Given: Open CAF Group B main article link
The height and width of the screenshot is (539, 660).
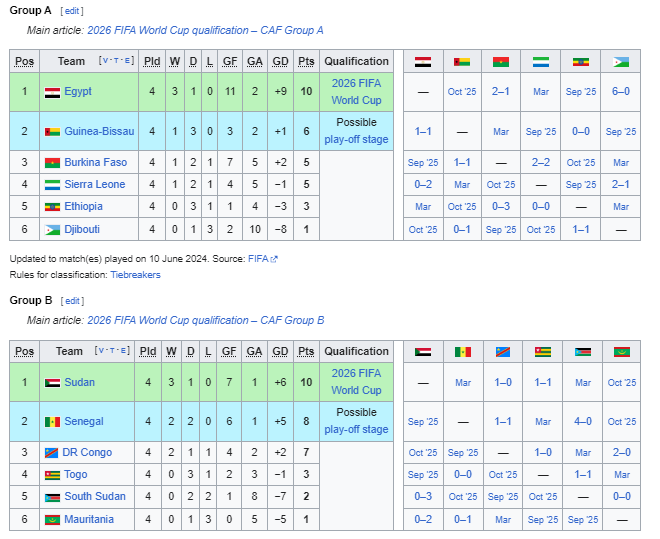Looking at the screenshot, I should point(205,320).
